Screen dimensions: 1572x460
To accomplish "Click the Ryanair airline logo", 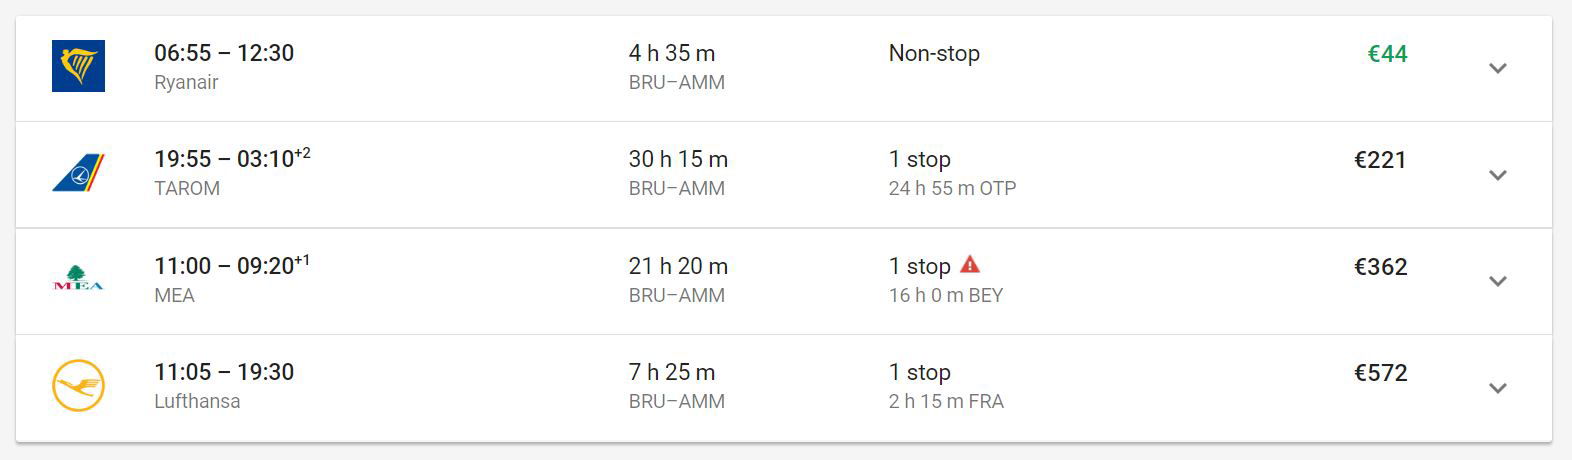I will click(x=78, y=66).
